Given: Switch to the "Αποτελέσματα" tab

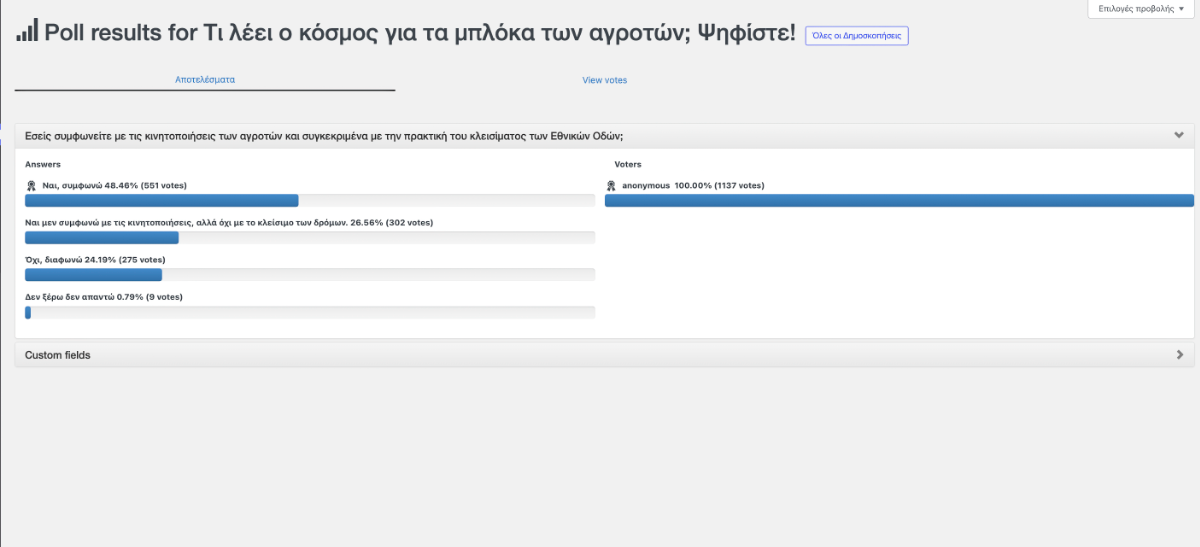Looking at the screenshot, I should click(x=205, y=80).
